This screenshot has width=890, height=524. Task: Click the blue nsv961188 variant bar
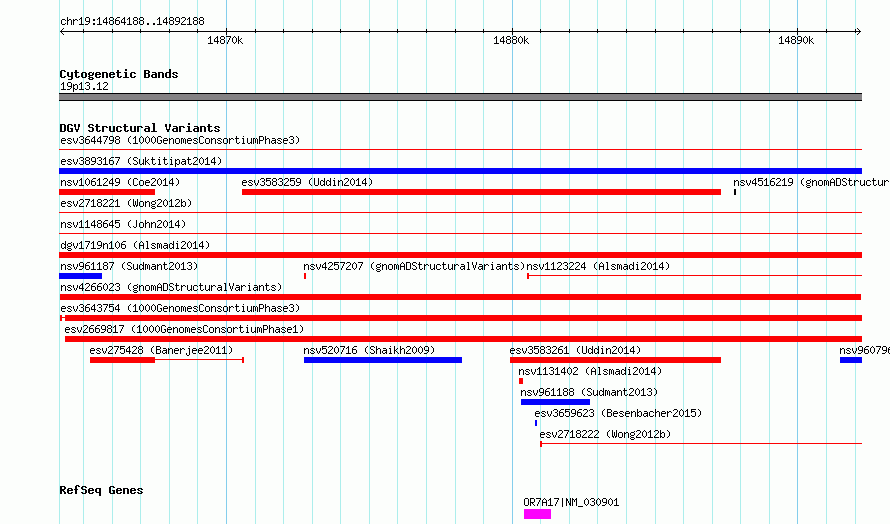pos(555,402)
